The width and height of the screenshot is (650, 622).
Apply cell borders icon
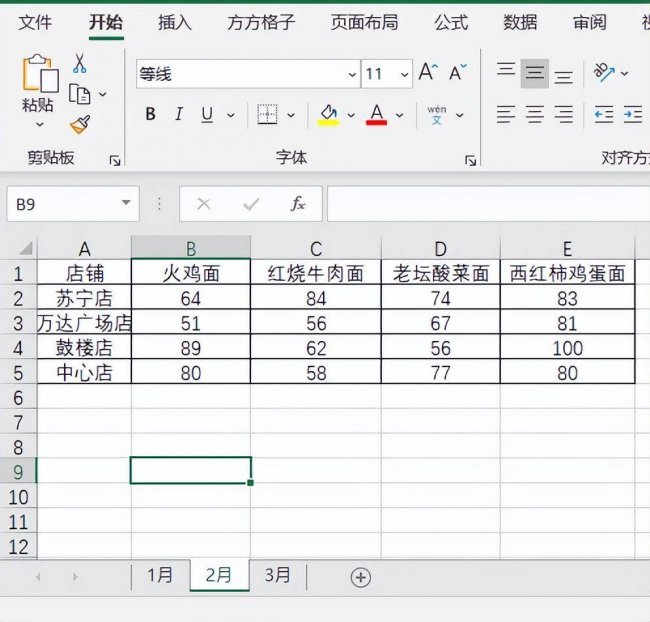[267, 114]
